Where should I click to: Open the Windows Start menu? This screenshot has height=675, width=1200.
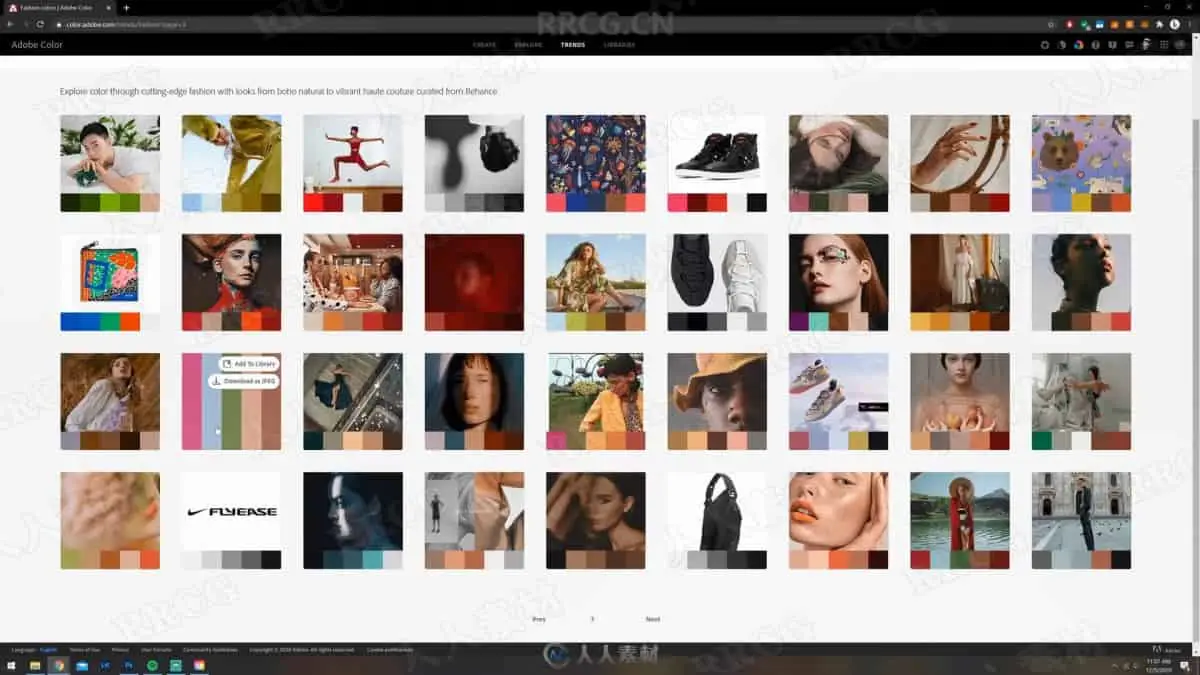tap(10, 665)
